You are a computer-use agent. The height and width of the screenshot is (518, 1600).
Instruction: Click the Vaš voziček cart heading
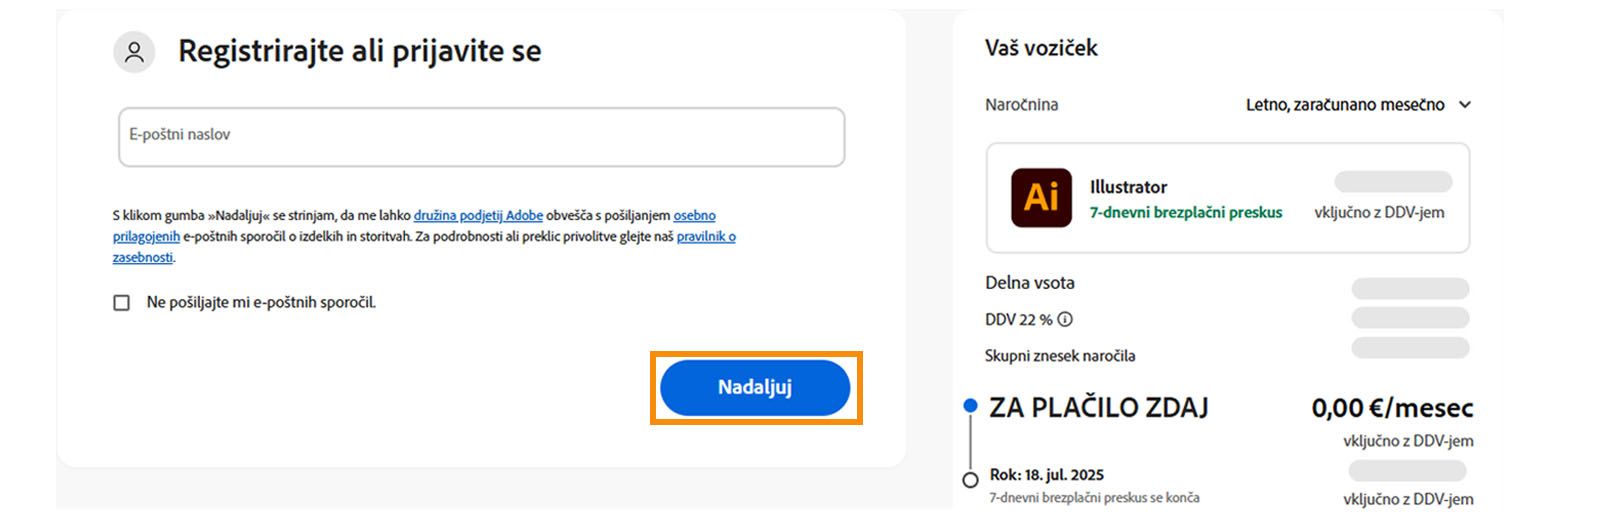coord(1041,48)
